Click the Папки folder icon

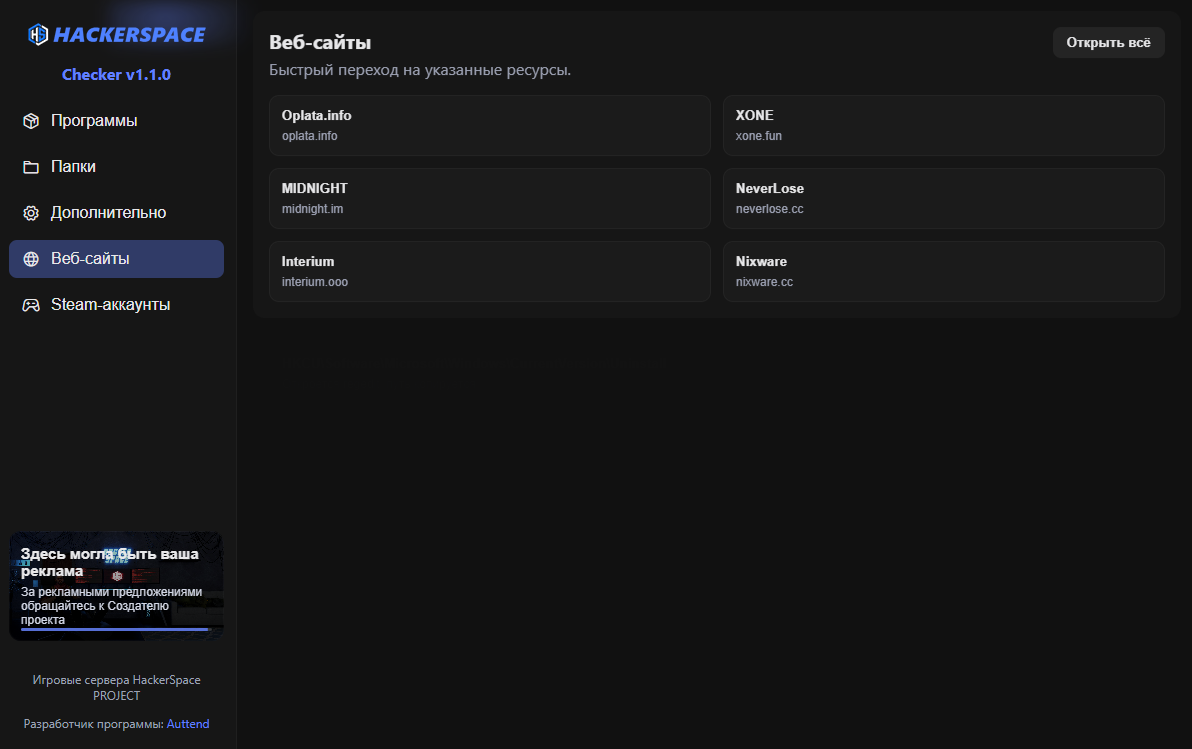[31, 167]
